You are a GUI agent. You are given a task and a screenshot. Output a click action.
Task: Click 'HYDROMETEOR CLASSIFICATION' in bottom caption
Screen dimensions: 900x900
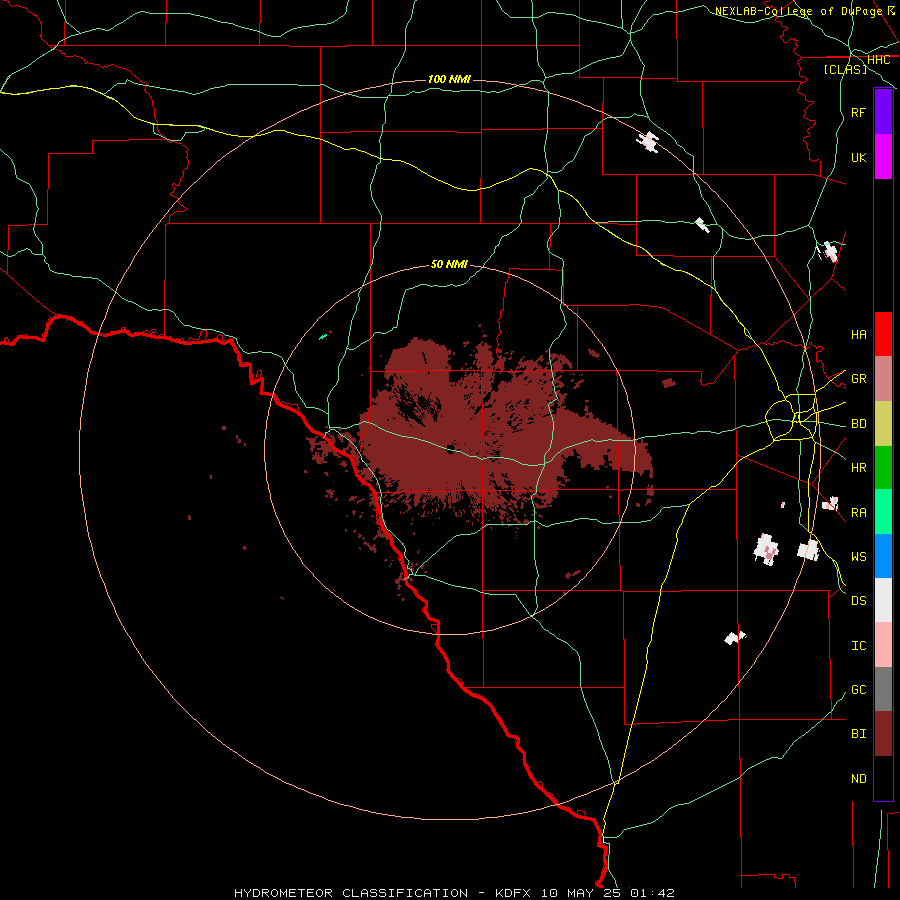click(x=351, y=893)
